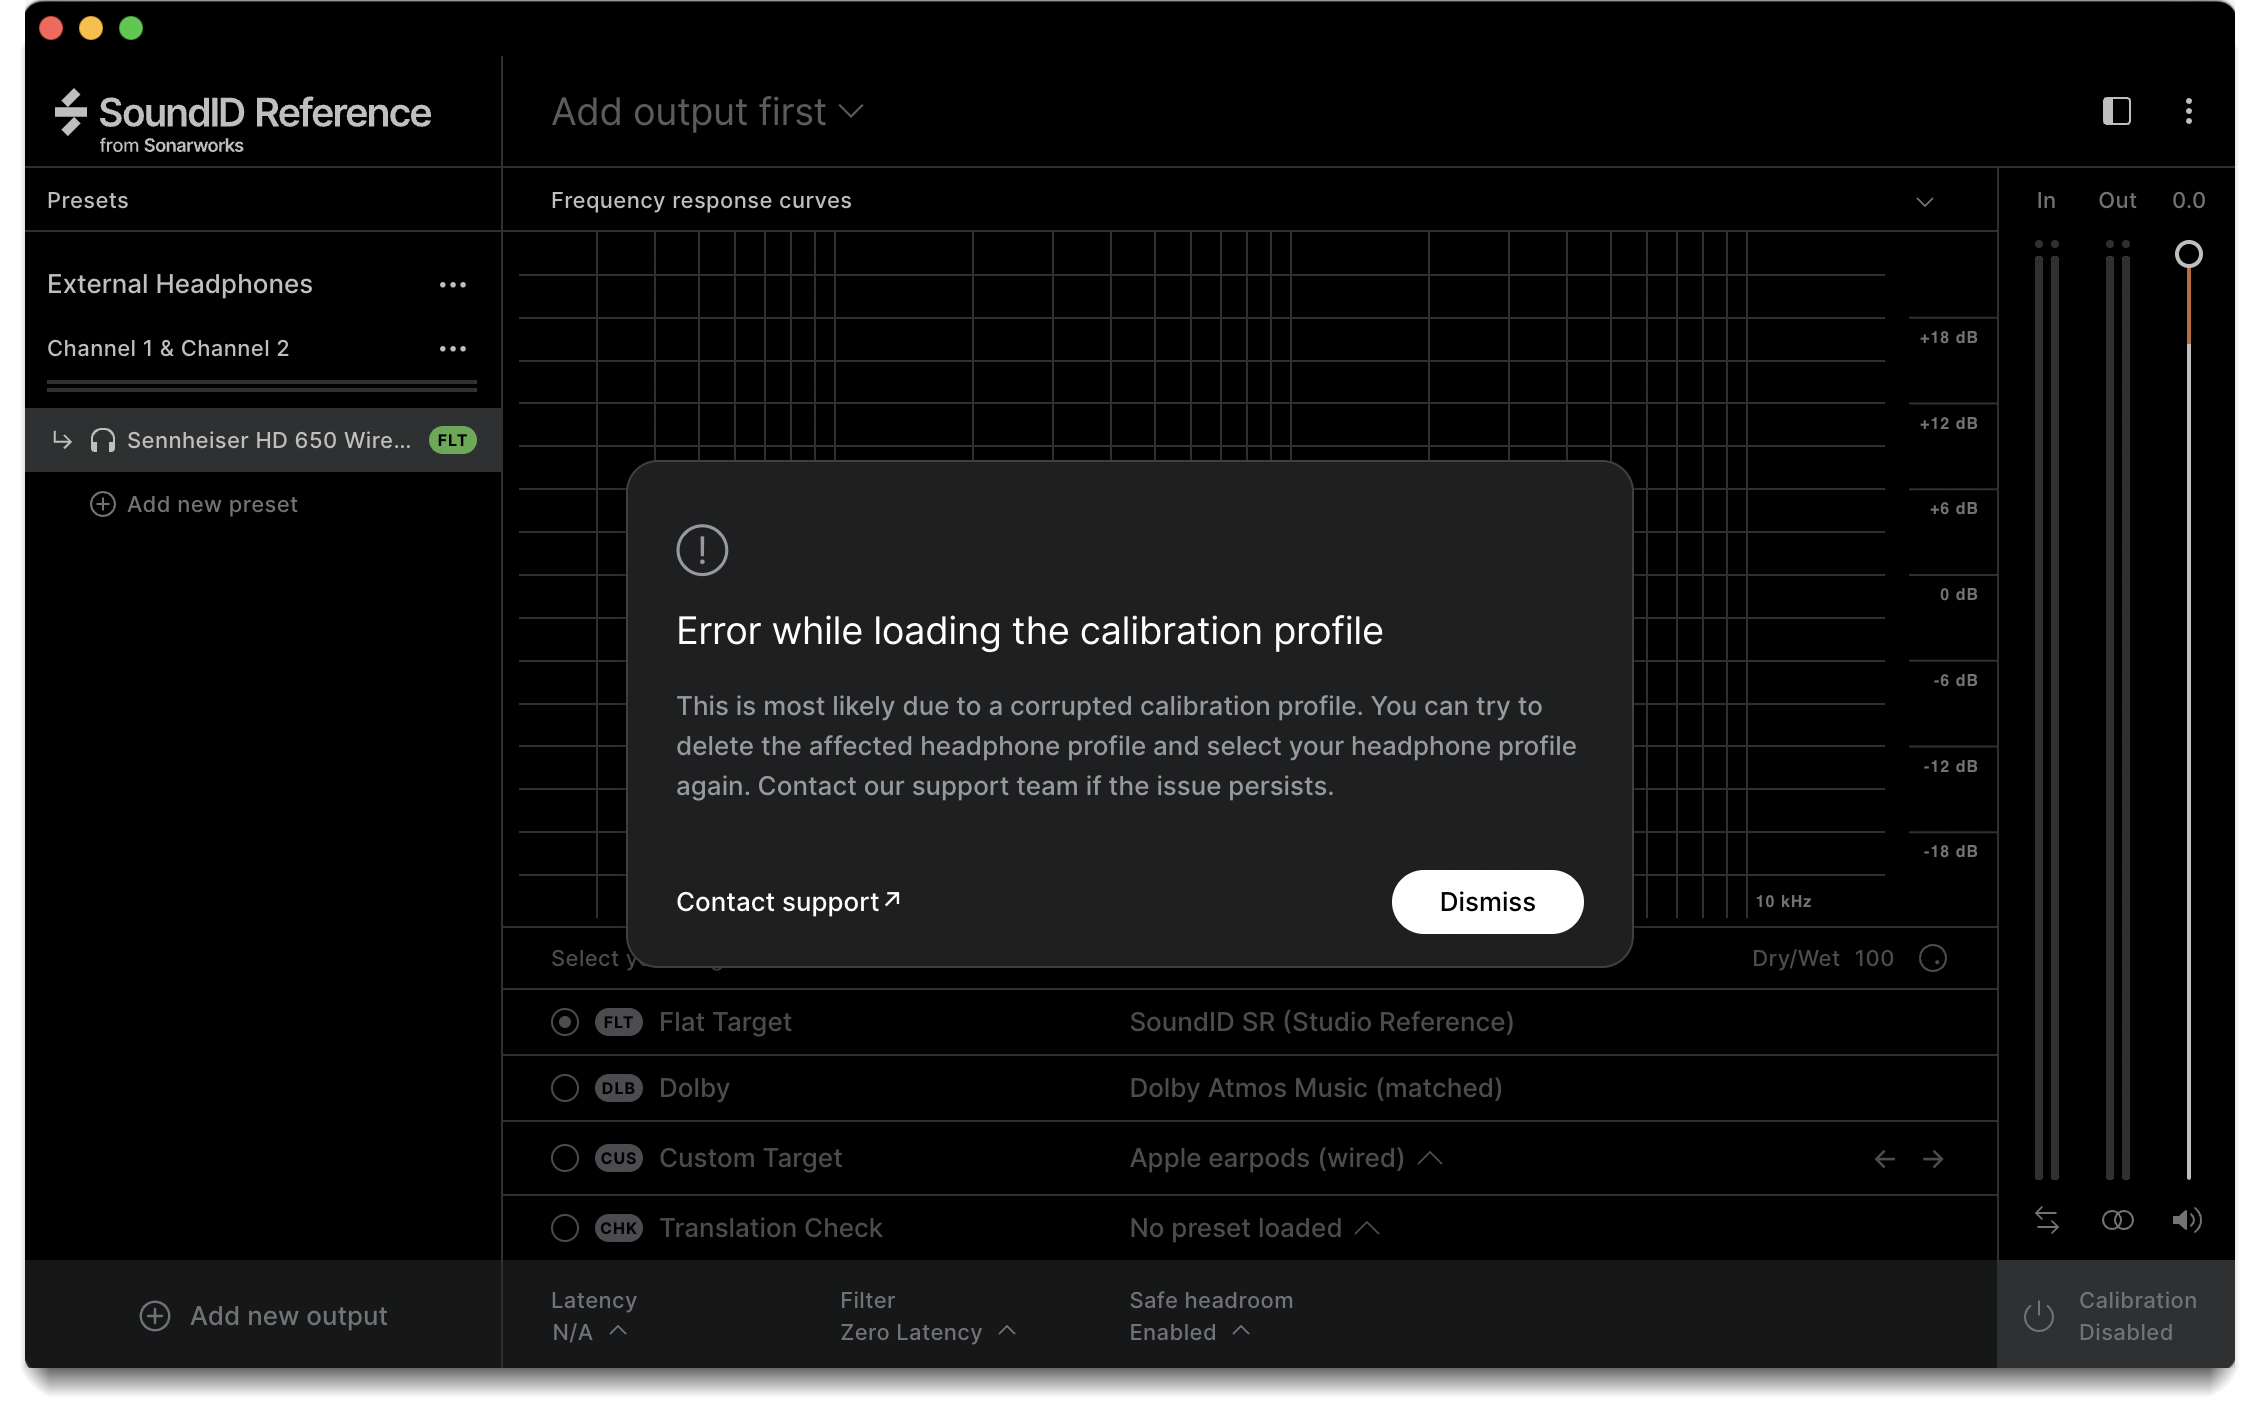Toggle the mono overlapping-circles icon
2260x1418 pixels.
point(2117,1220)
